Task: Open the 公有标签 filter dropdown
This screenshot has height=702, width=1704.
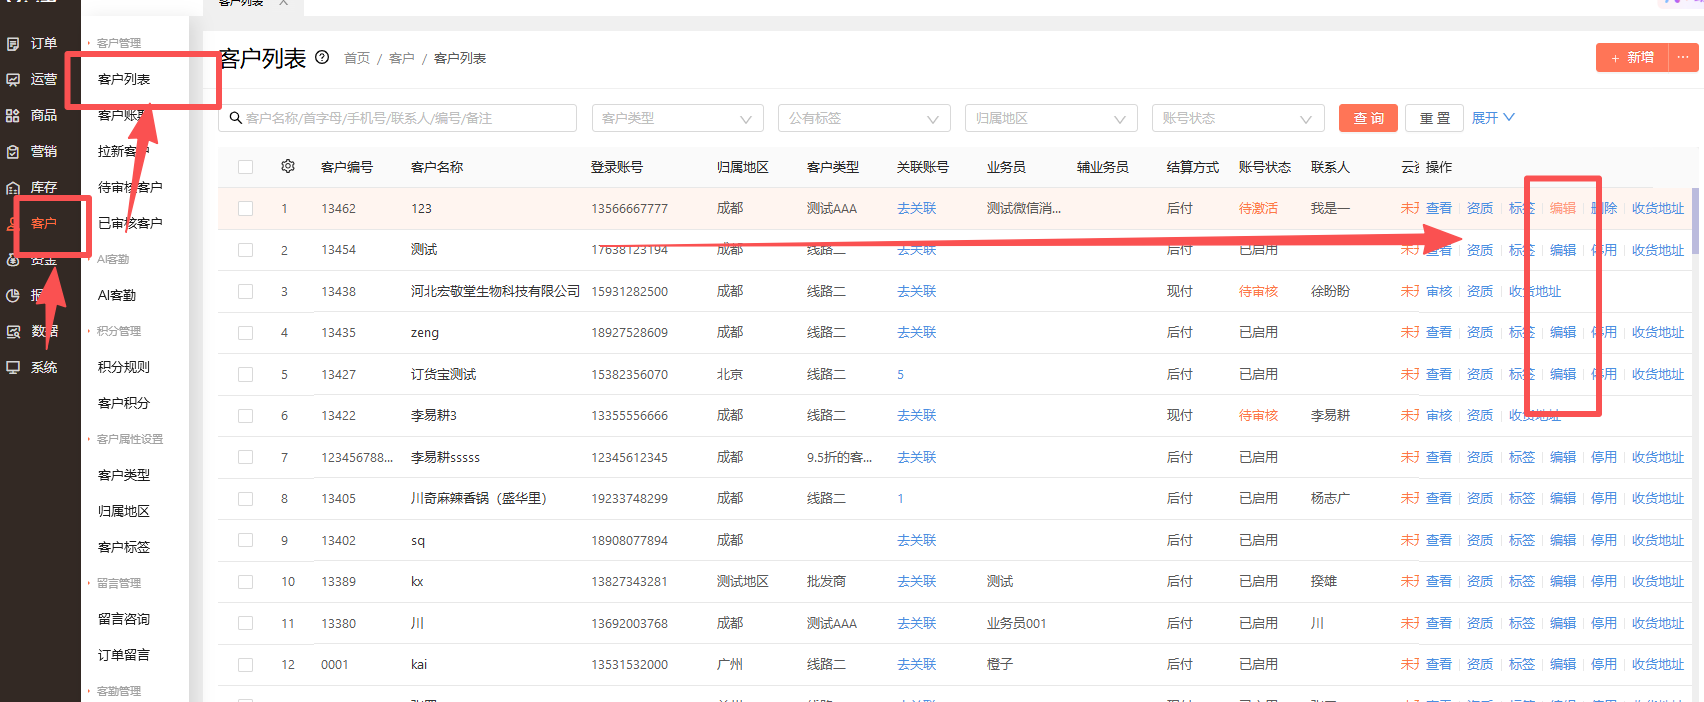Action: [864, 118]
